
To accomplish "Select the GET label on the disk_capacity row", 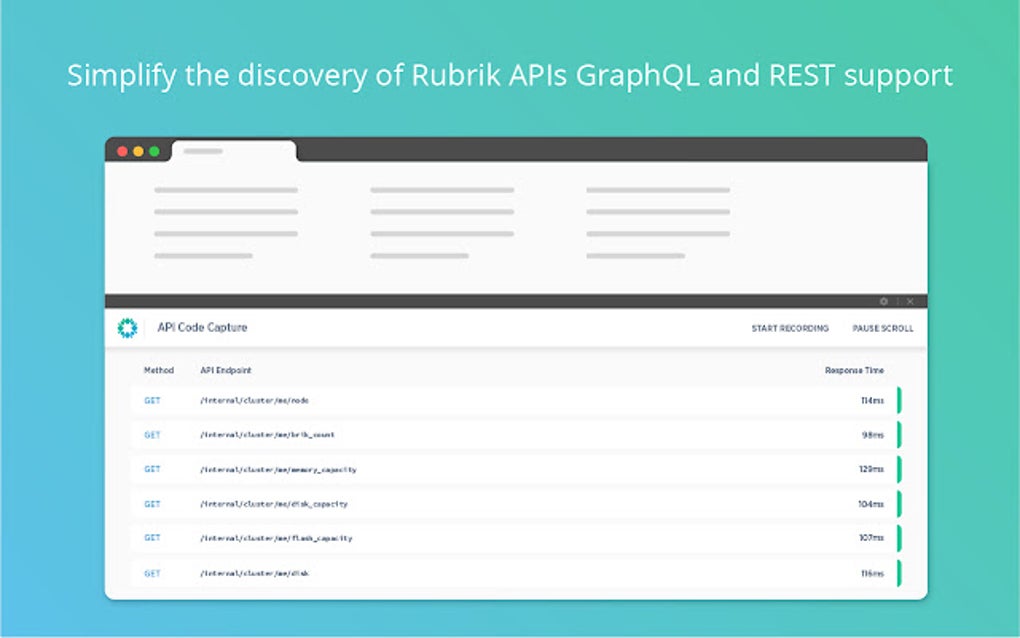I will pos(151,504).
